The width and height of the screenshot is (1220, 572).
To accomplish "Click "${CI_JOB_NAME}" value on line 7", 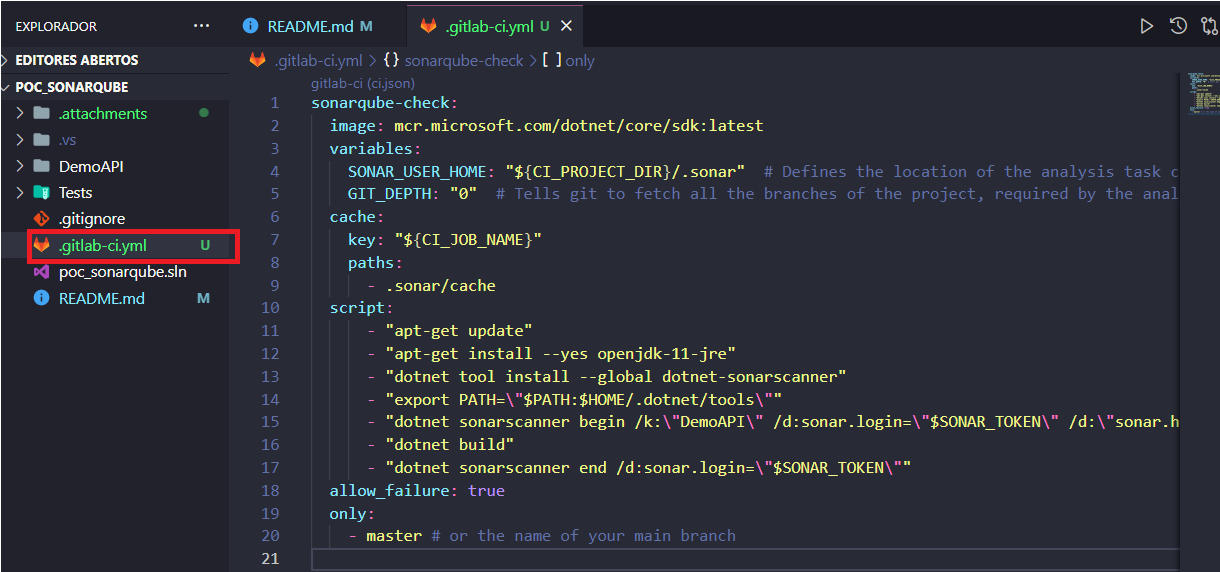I will coord(467,240).
